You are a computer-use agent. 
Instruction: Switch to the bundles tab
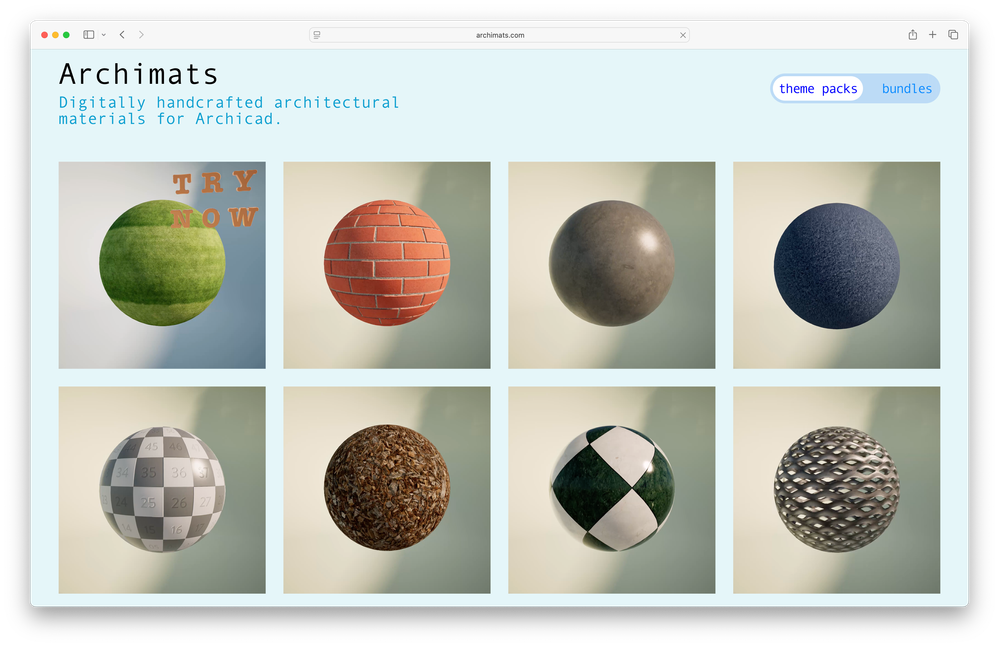point(907,89)
